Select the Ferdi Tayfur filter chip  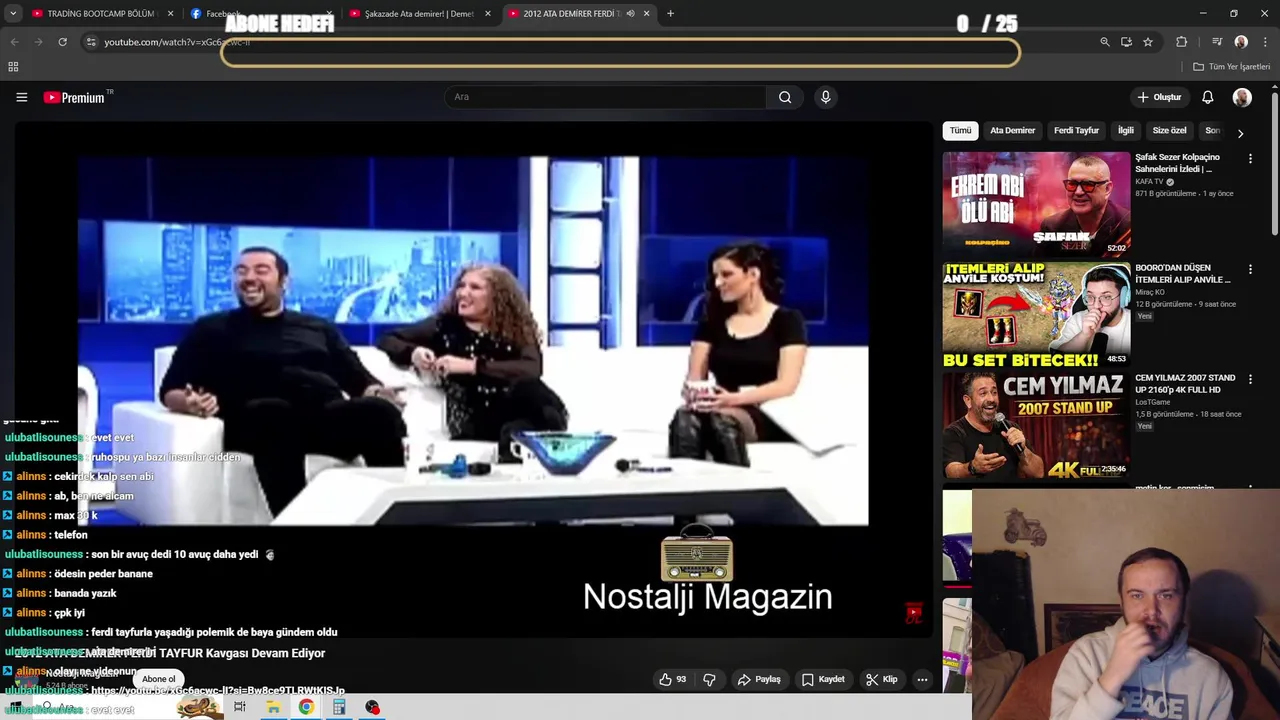click(1076, 130)
